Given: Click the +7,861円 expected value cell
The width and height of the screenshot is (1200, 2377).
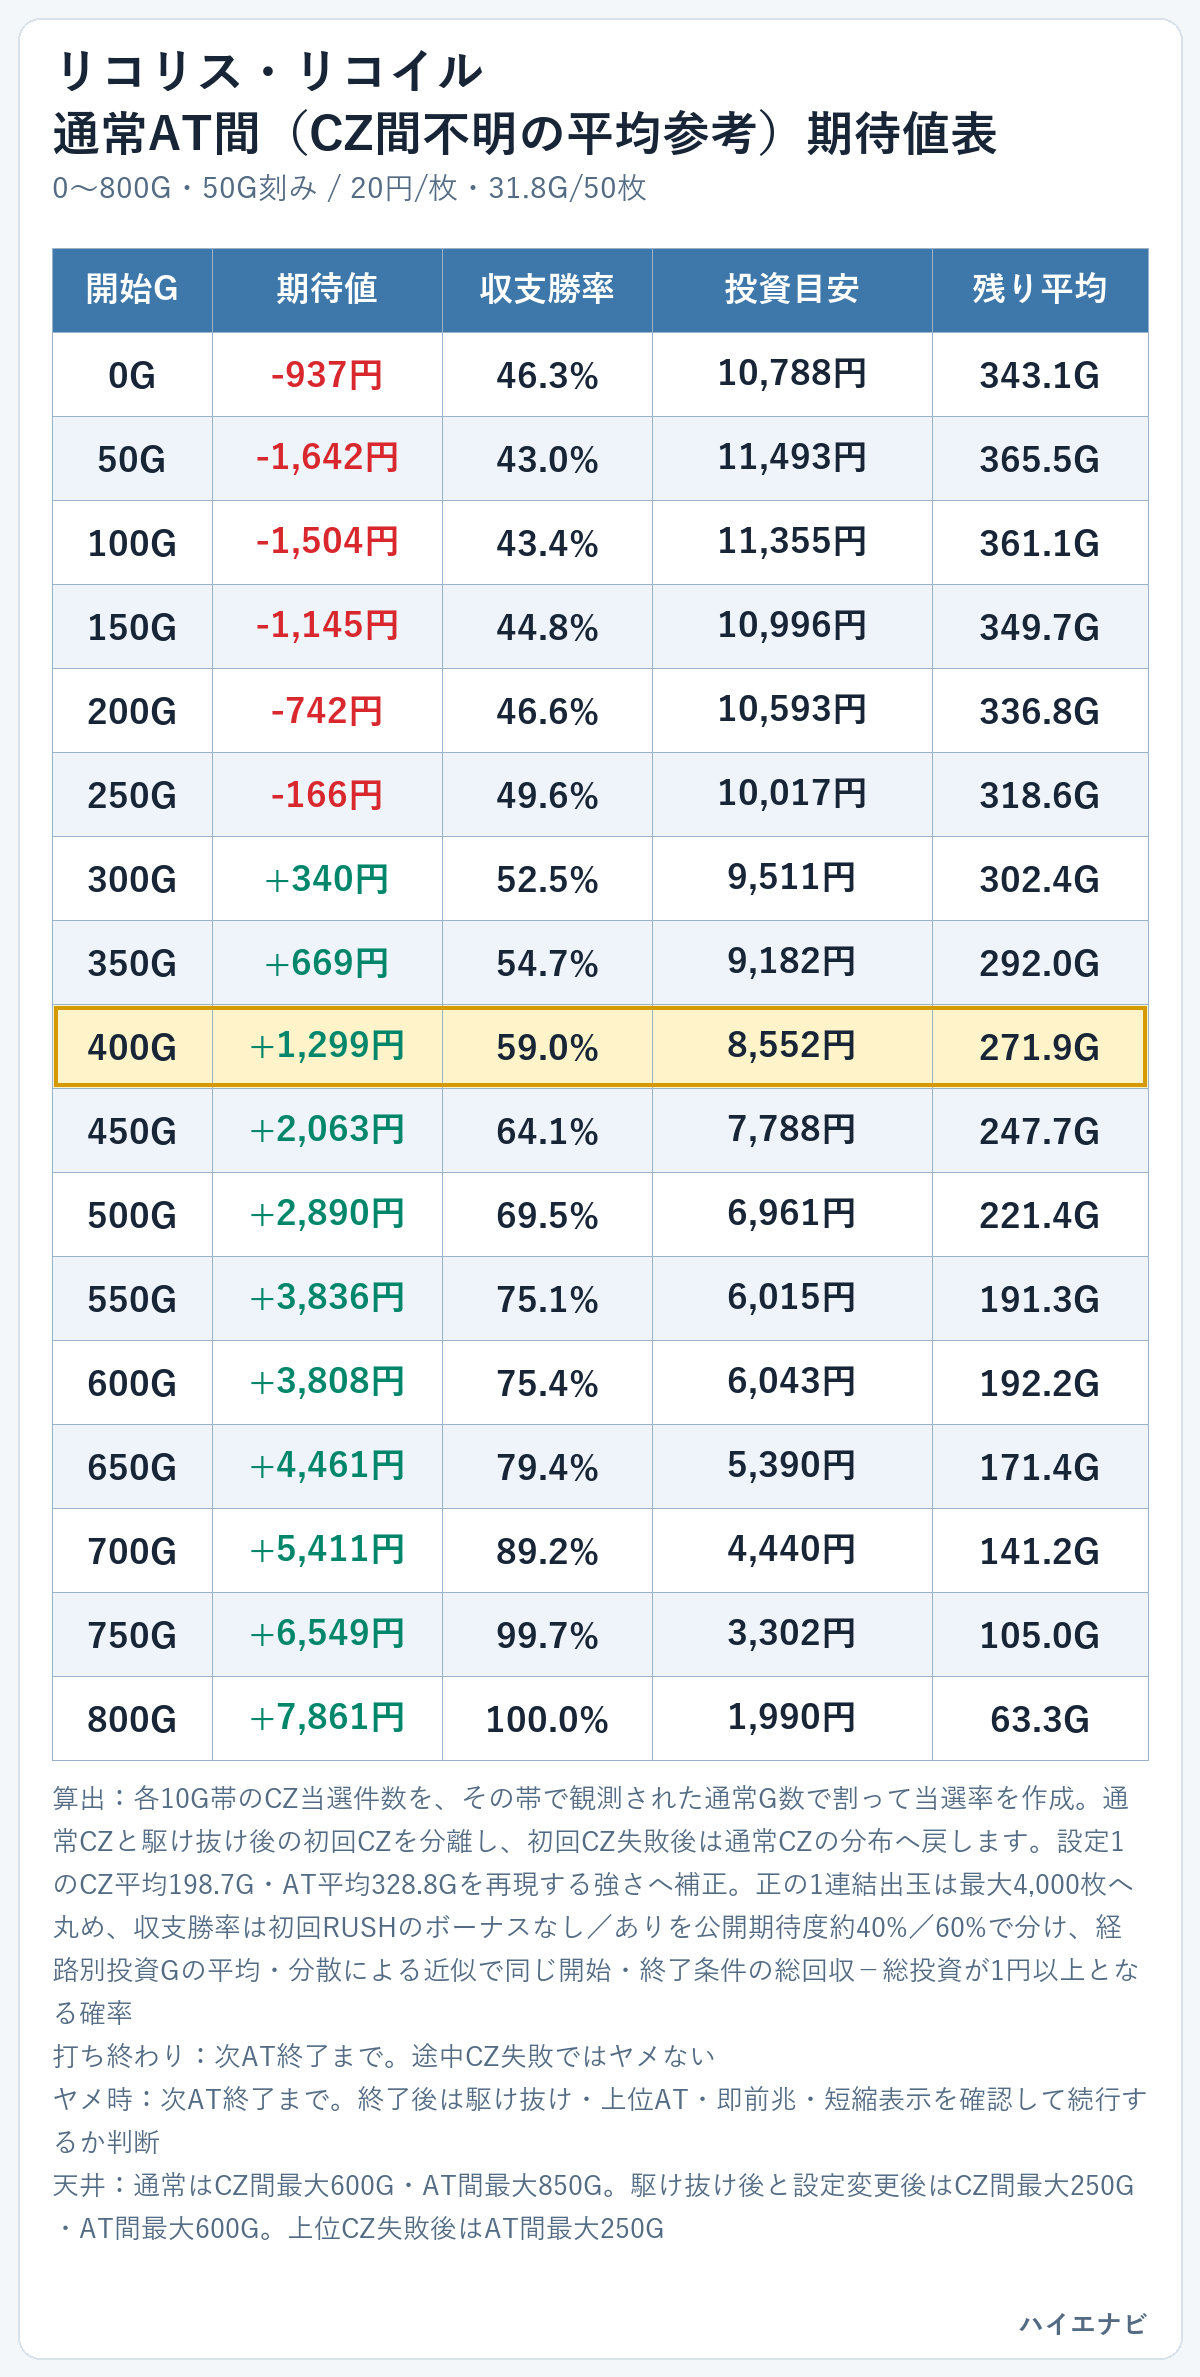Looking at the screenshot, I should point(327,1719).
